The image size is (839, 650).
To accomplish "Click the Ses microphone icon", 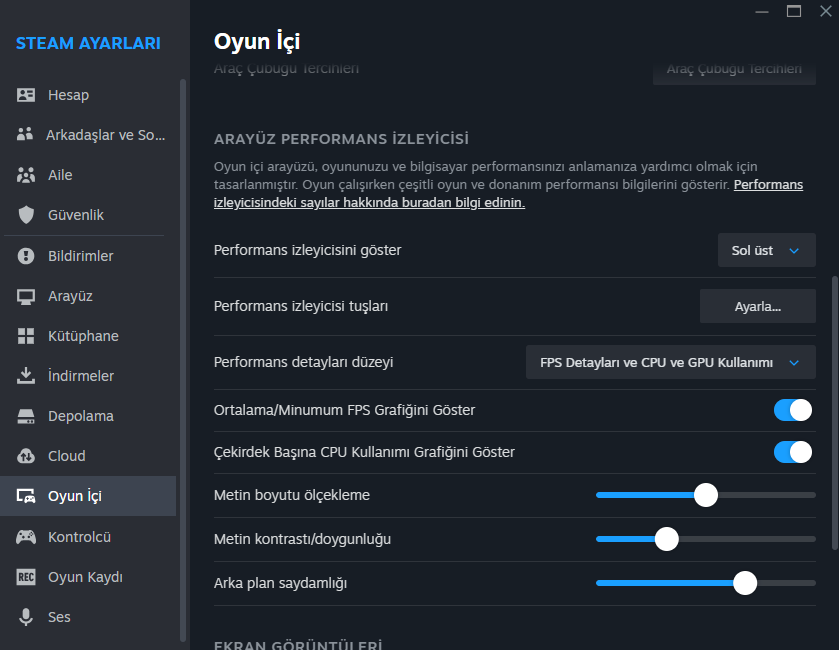I will coord(27,617).
